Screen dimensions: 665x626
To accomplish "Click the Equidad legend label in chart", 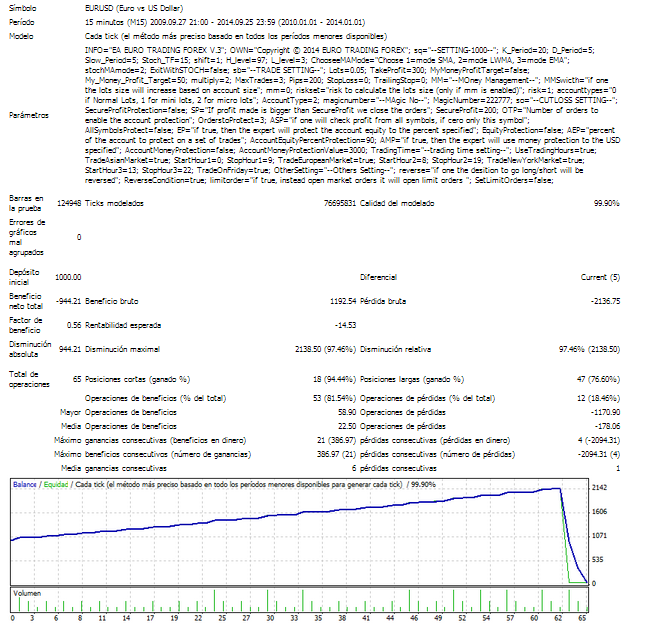I will coord(57,484).
